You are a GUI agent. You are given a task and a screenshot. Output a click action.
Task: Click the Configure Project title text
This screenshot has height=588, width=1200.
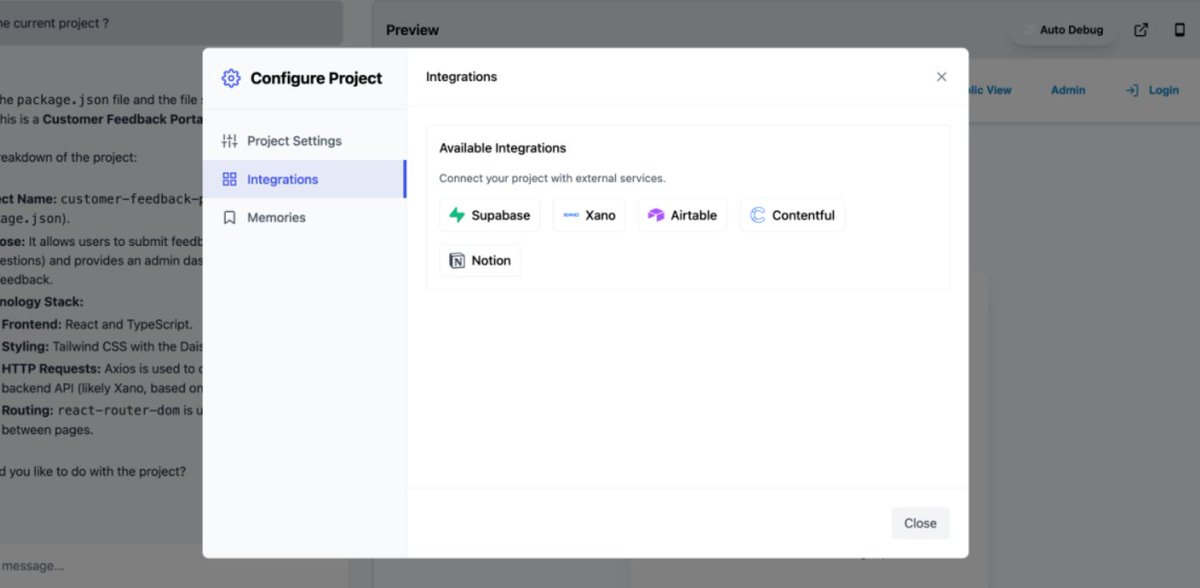coord(316,78)
